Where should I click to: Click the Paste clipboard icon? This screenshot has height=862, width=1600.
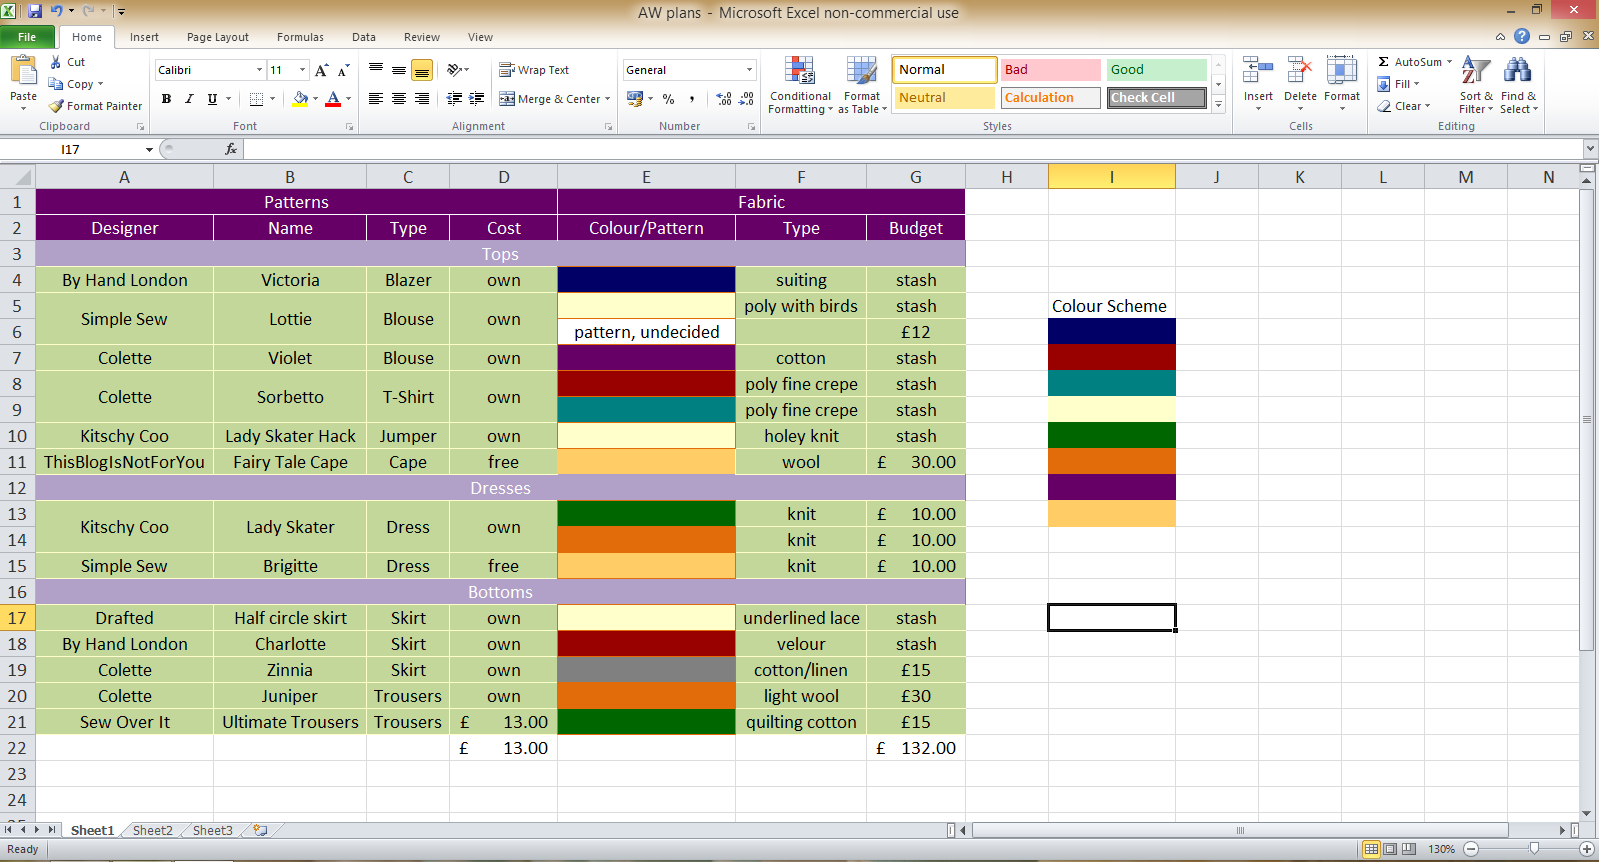click(x=23, y=72)
